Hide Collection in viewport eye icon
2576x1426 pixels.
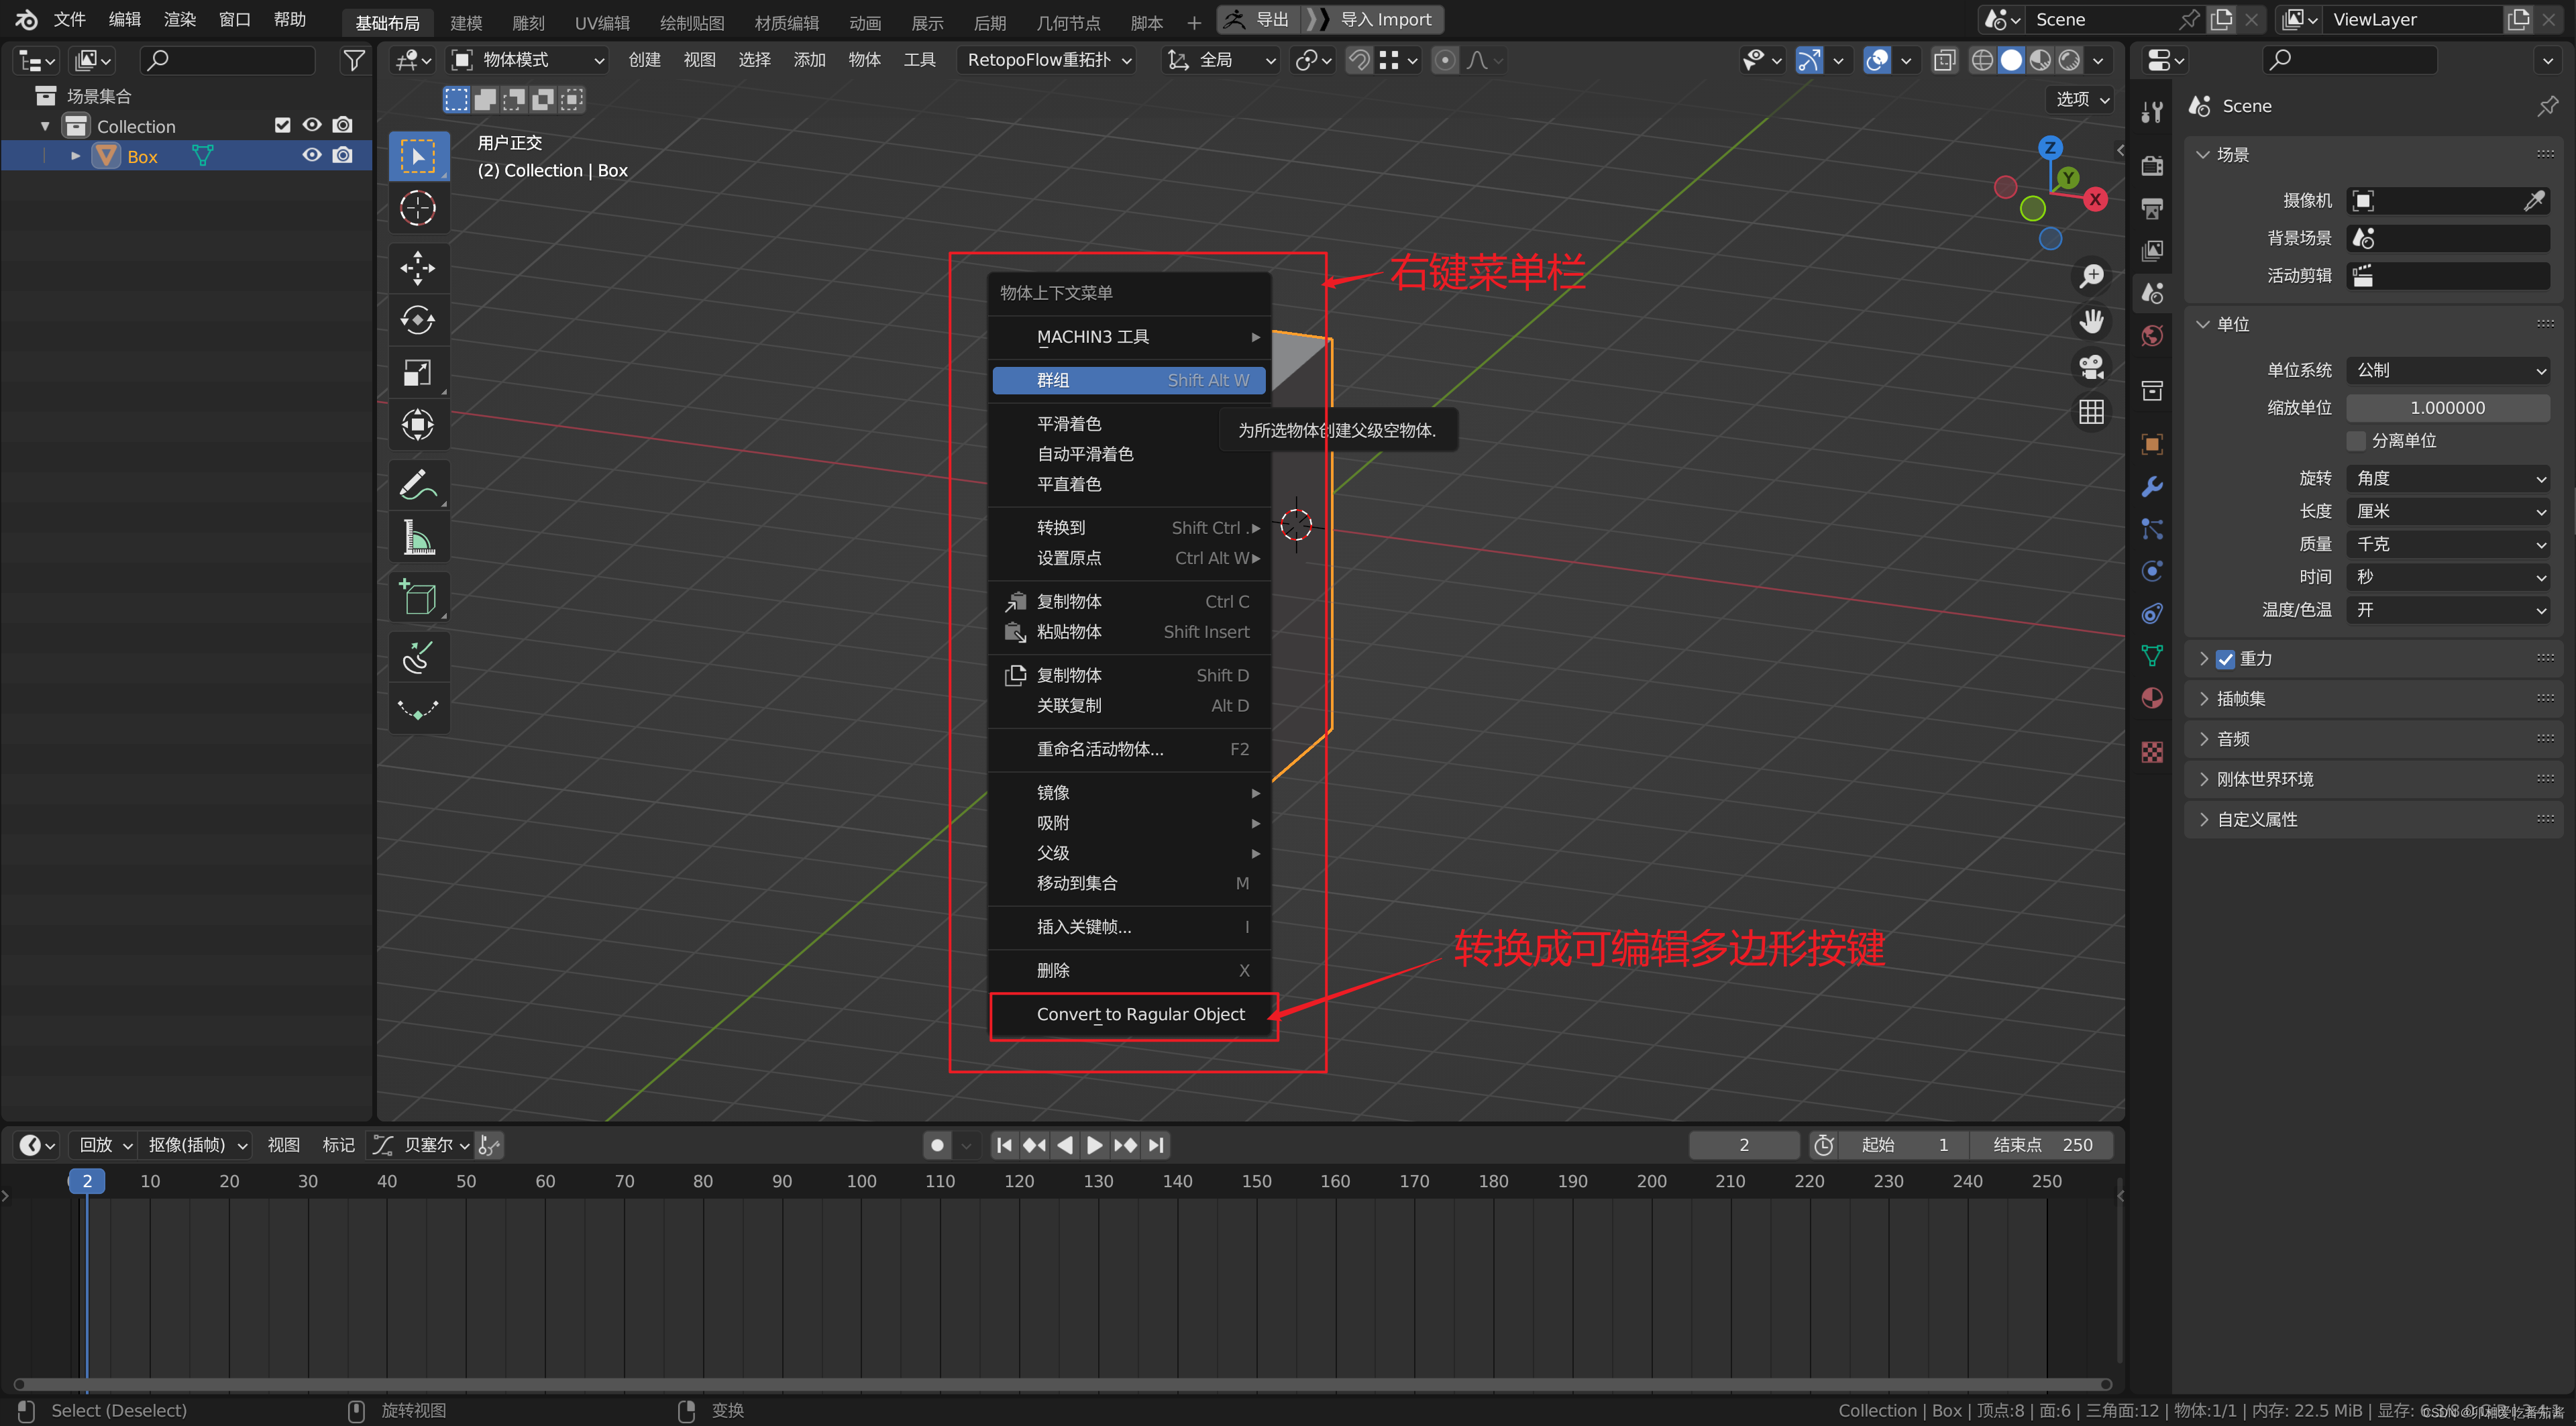click(x=312, y=126)
